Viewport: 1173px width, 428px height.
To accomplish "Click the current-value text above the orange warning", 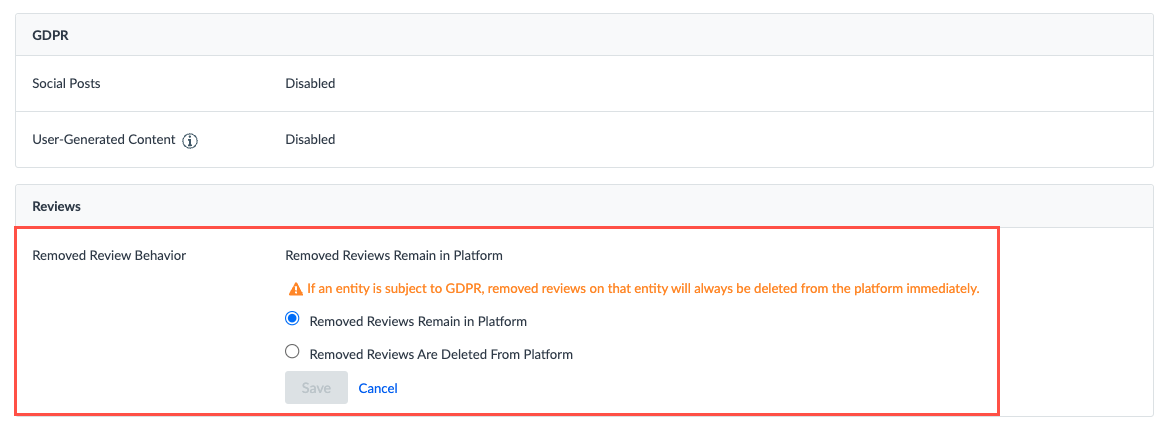I will [x=393, y=255].
